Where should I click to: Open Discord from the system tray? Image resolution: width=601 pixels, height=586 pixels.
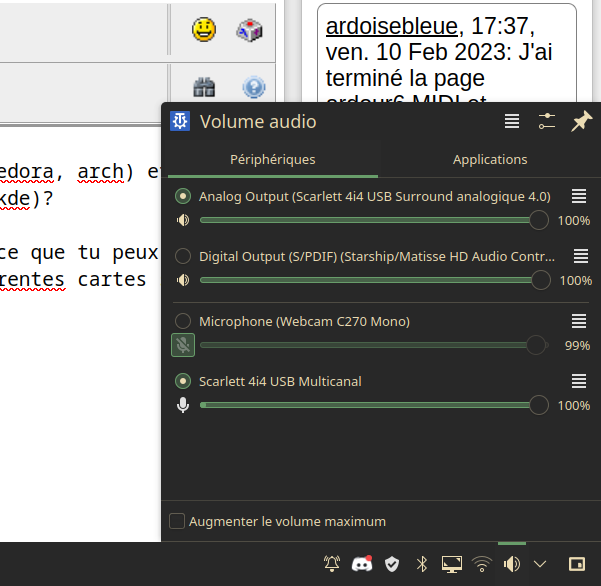(362, 564)
